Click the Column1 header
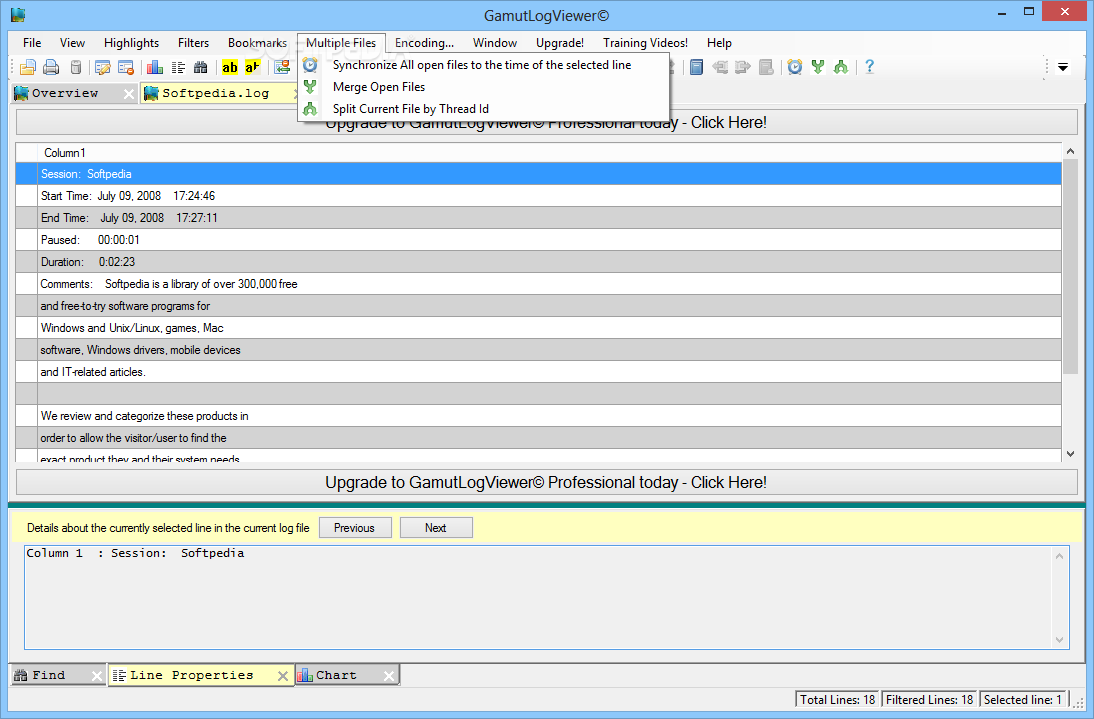The height and width of the screenshot is (719, 1094). point(549,153)
